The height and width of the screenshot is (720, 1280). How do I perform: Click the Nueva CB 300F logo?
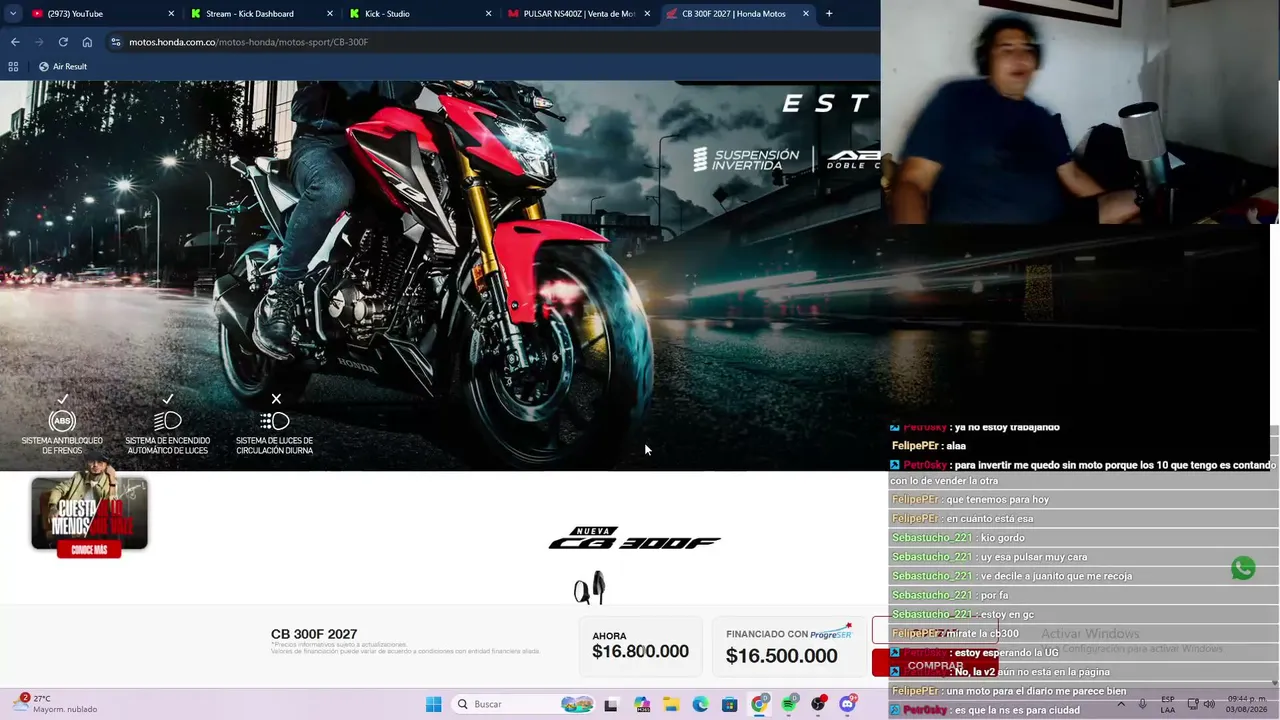634,539
